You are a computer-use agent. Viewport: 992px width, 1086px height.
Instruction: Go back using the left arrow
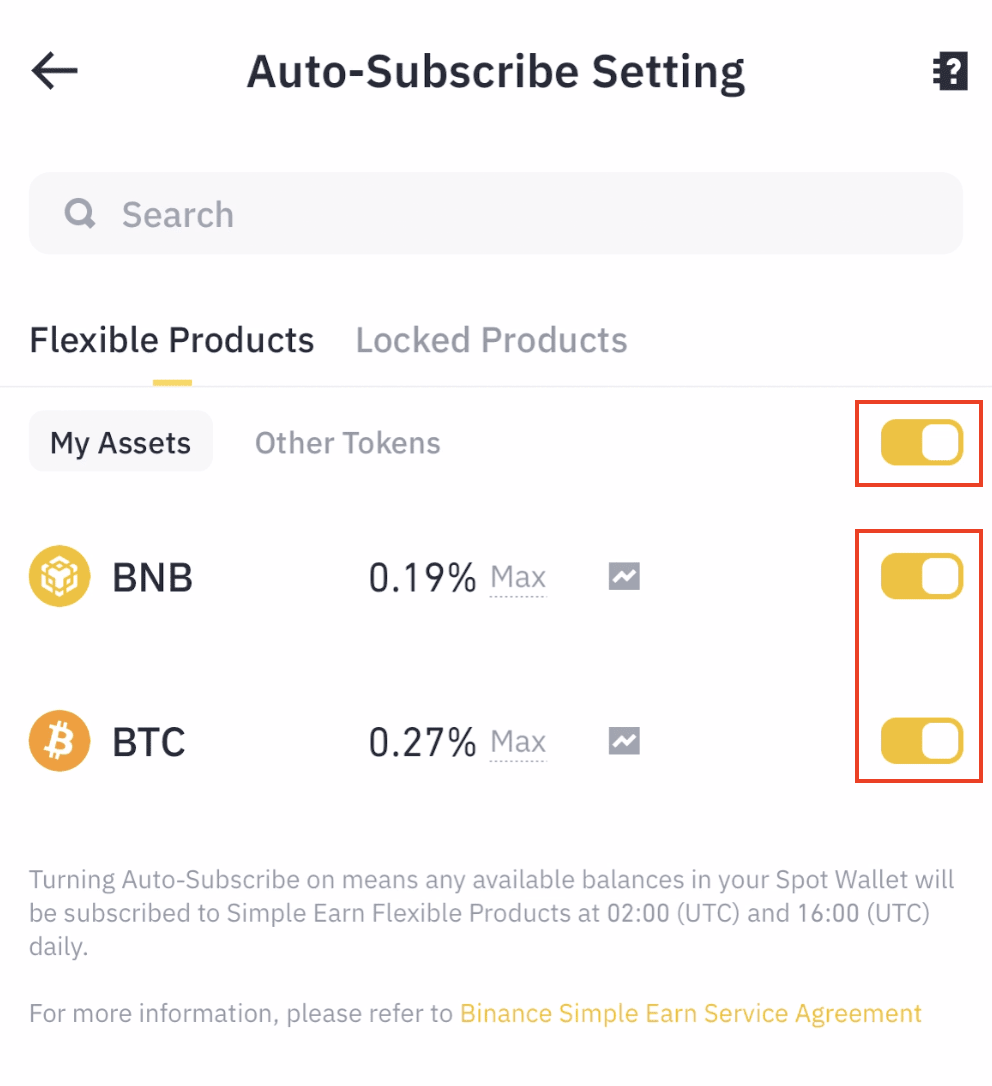click(x=55, y=71)
